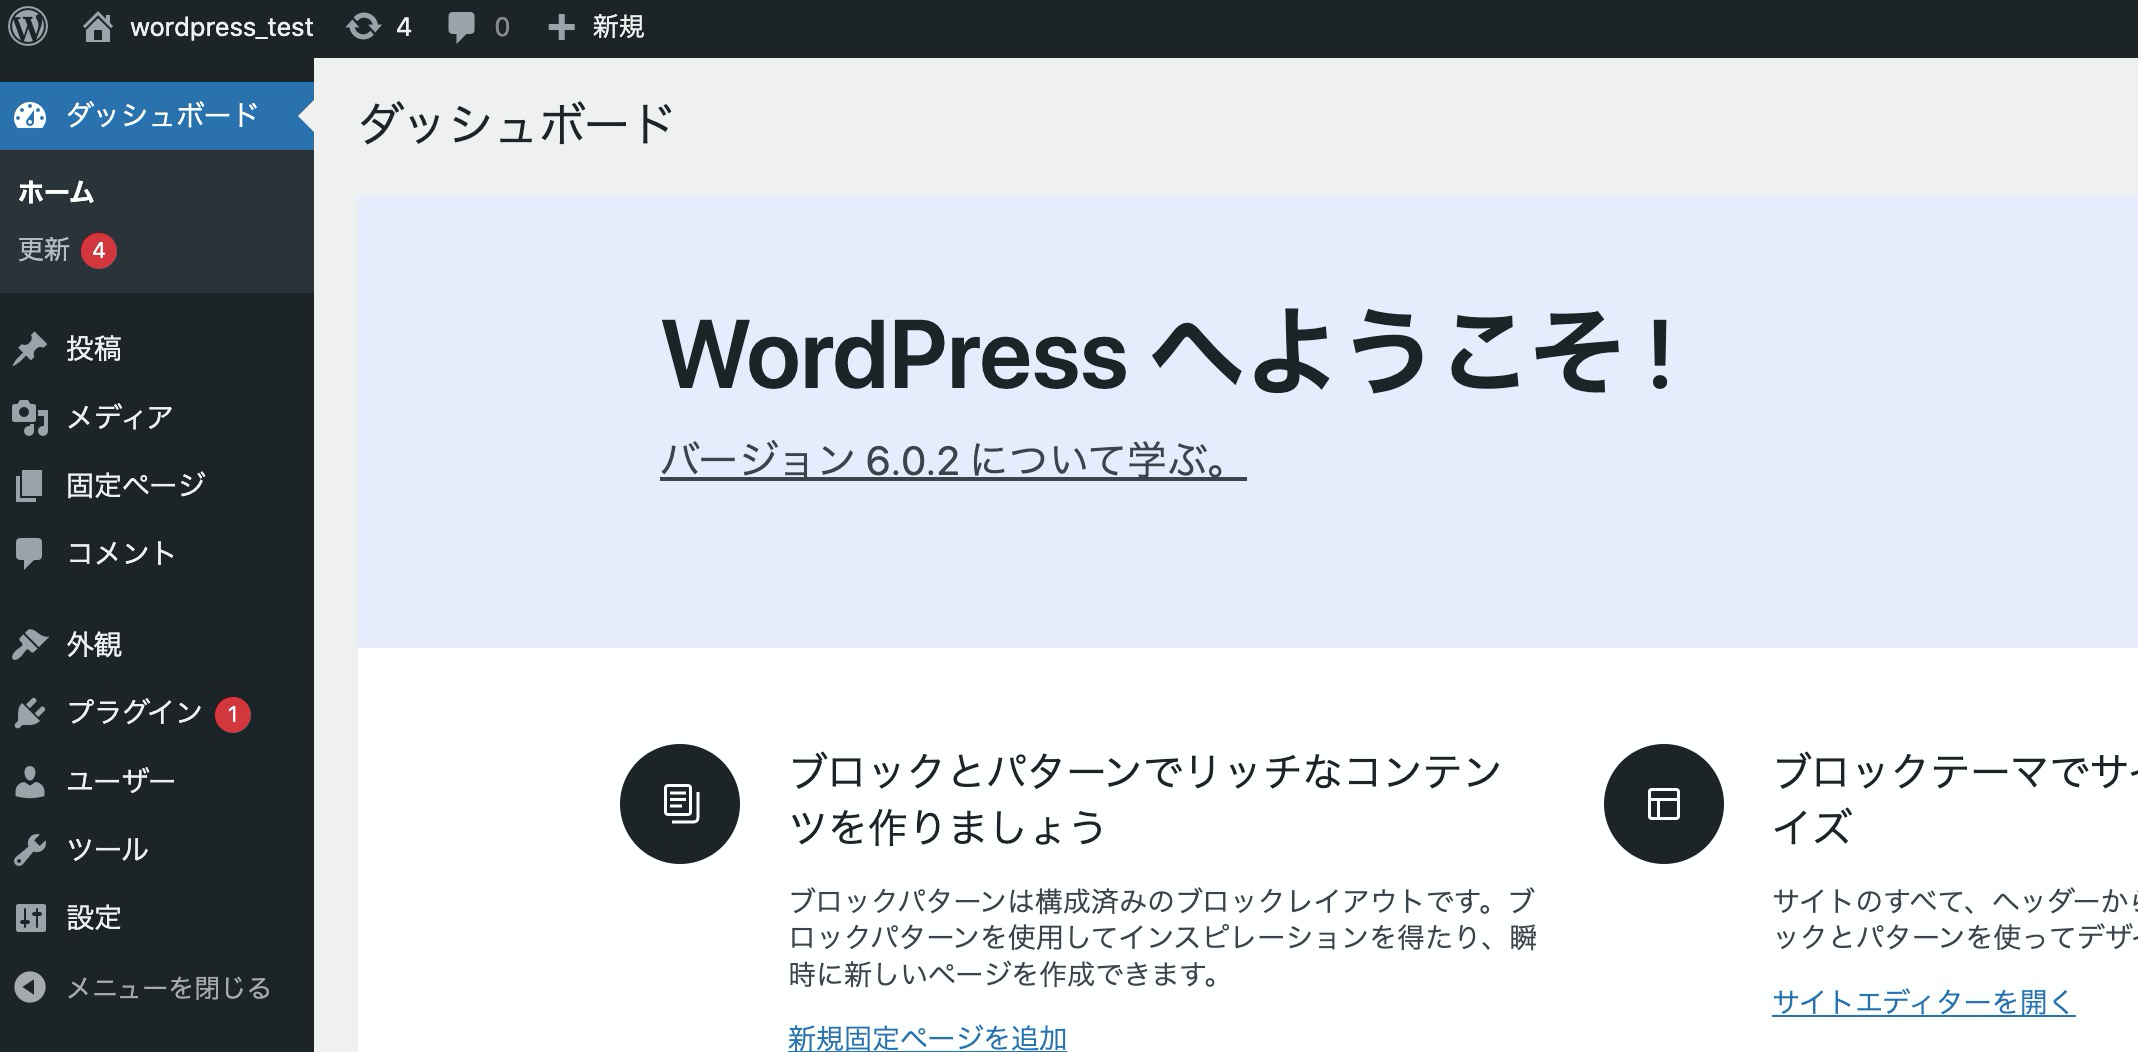Open バージョン 6.0.2 について学ぶ link
This screenshot has height=1052, width=2138.
tap(953, 461)
